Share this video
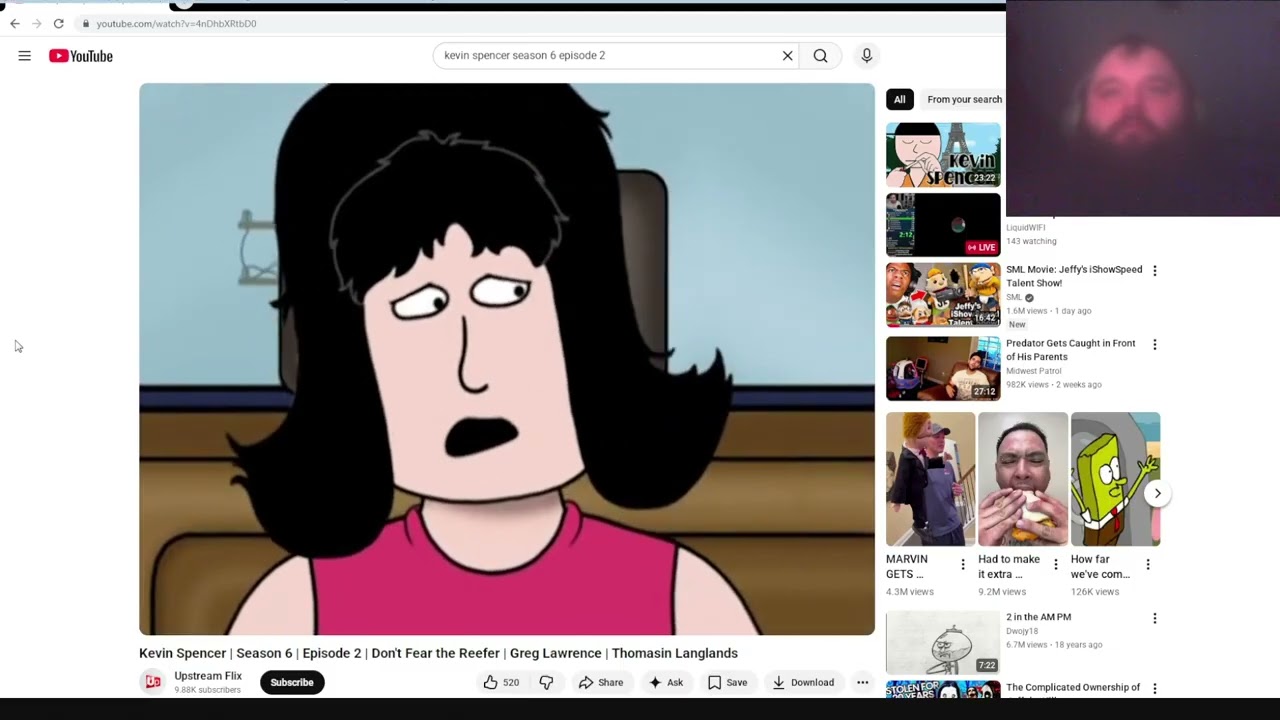This screenshot has height=720, width=1280. [x=601, y=682]
